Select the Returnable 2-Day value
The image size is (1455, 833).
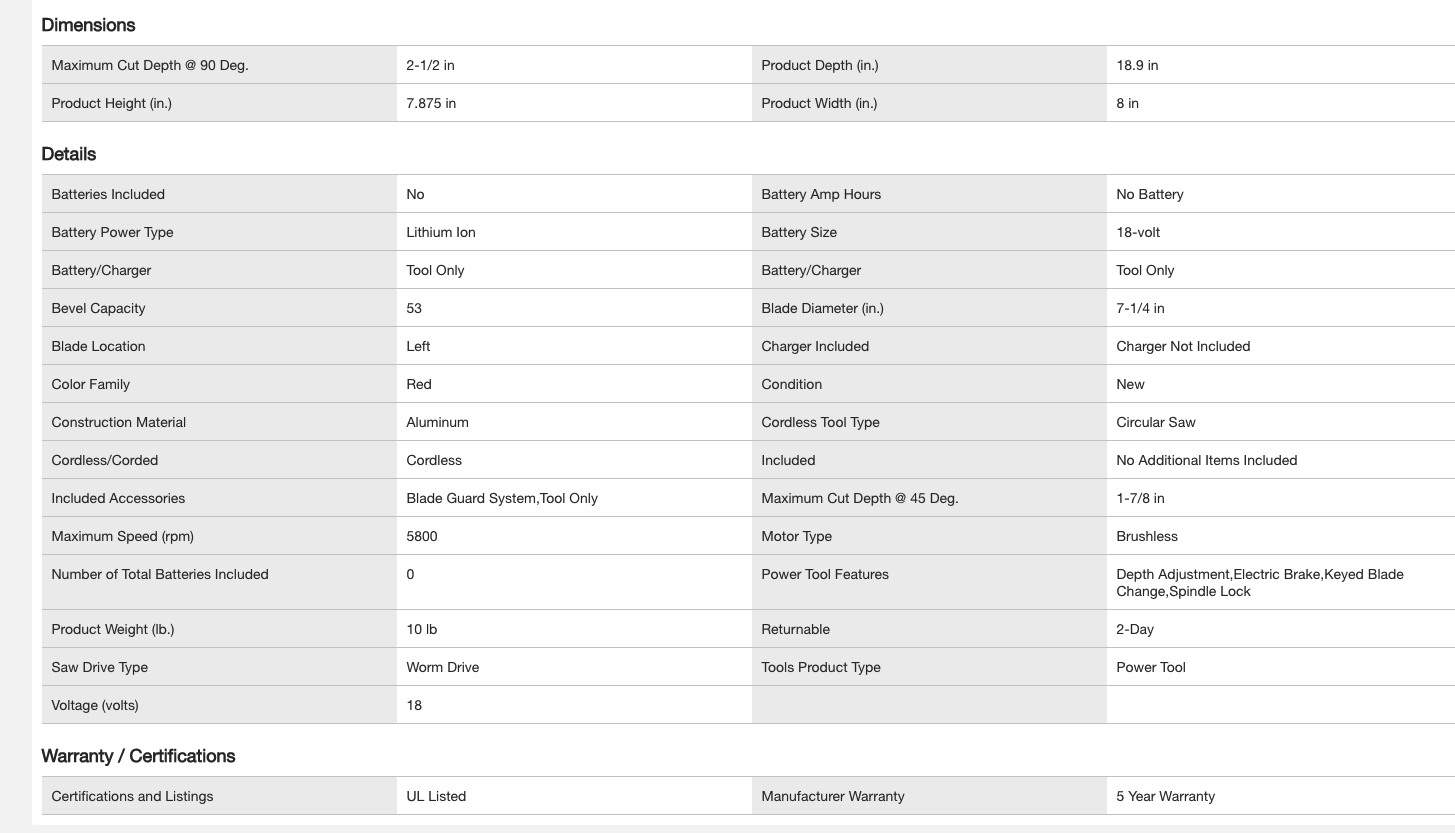pos(1135,629)
